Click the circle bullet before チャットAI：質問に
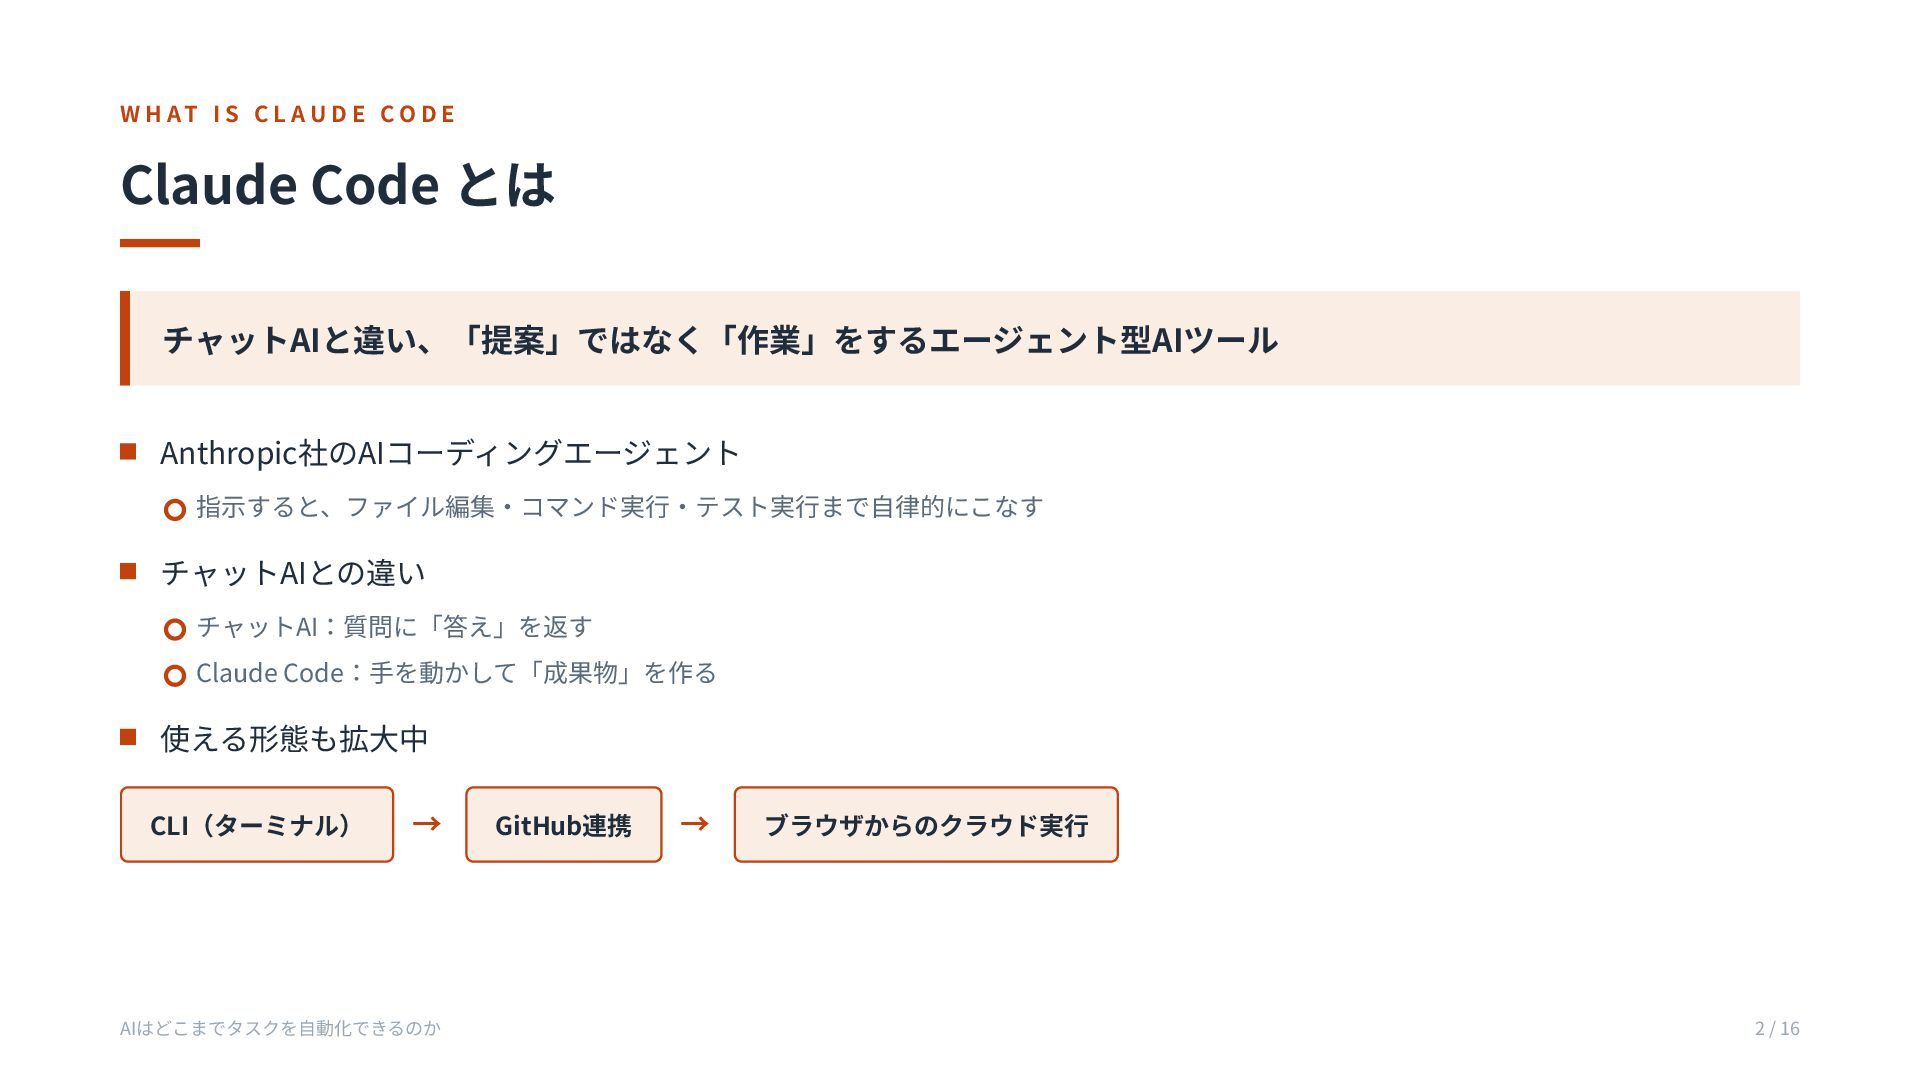 coord(175,630)
